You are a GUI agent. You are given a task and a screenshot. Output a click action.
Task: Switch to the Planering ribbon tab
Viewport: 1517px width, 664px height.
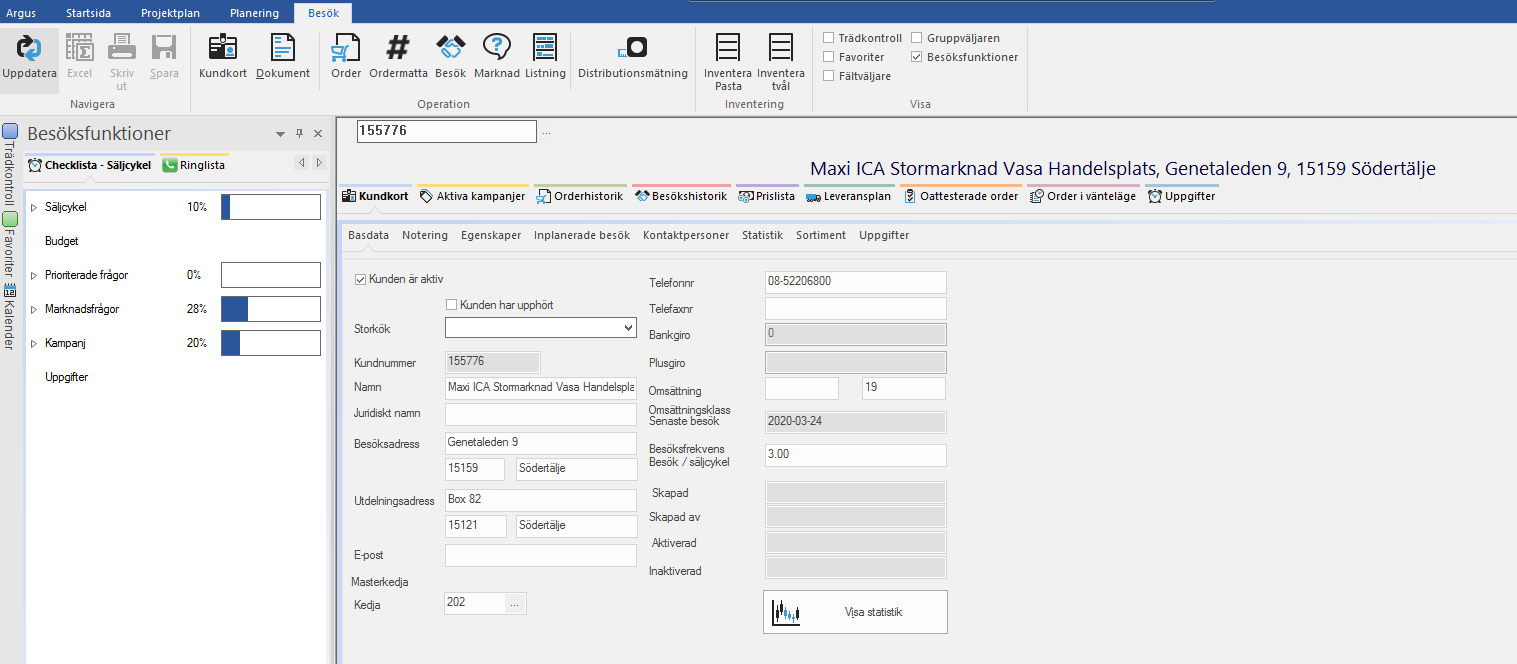254,13
